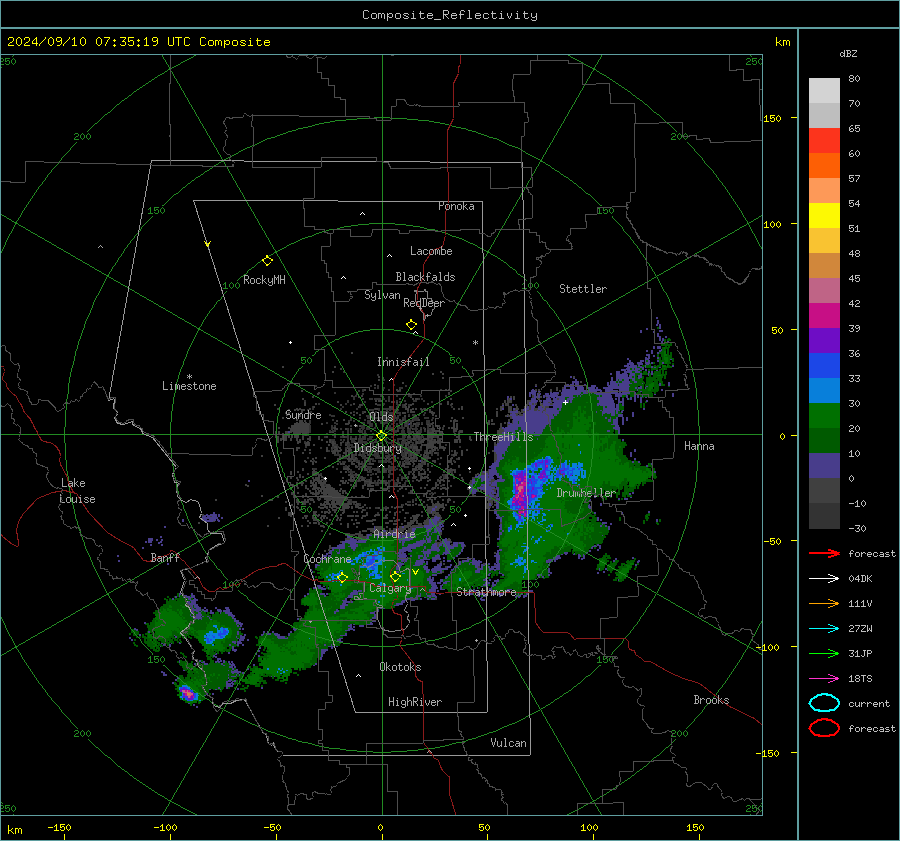Click the Composite_Reflectivity title
Viewport: 900px width, 841px height.
pyautogui.click(x=449, y=15)
